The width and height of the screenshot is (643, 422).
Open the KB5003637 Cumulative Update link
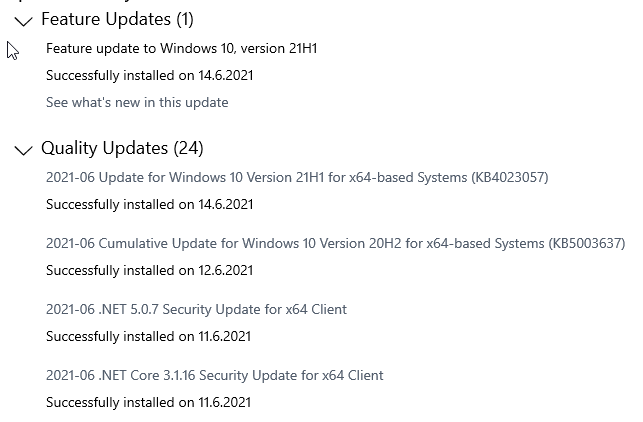pos(335,243)
